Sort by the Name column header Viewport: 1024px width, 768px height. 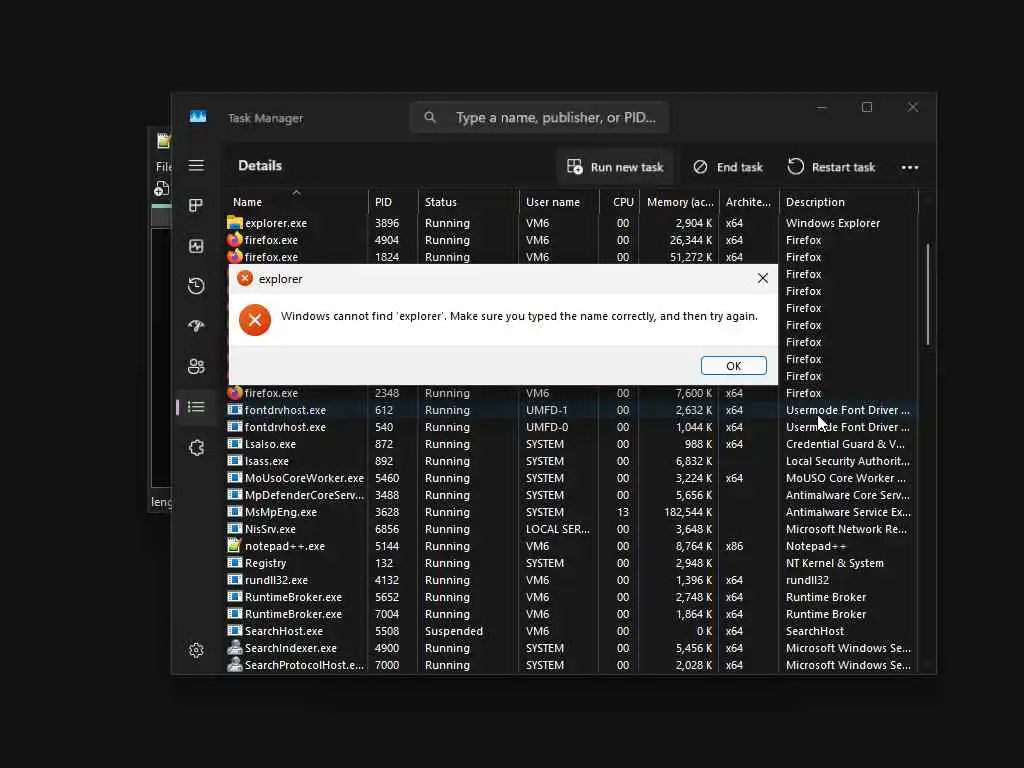coord(297,202)
